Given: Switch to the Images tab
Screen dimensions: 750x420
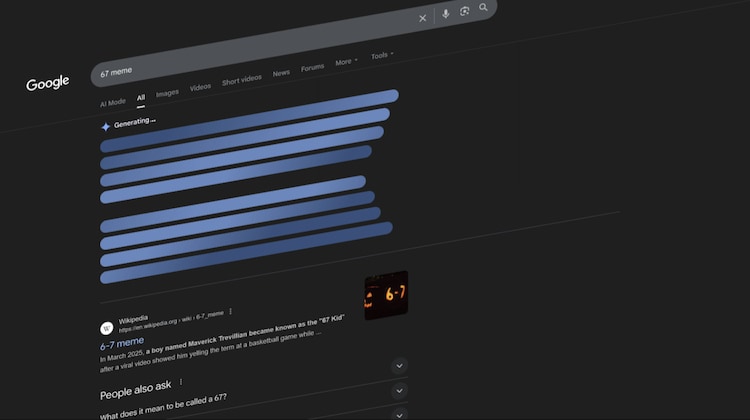Looking at the screenshot, I should (x=167, y=93).
